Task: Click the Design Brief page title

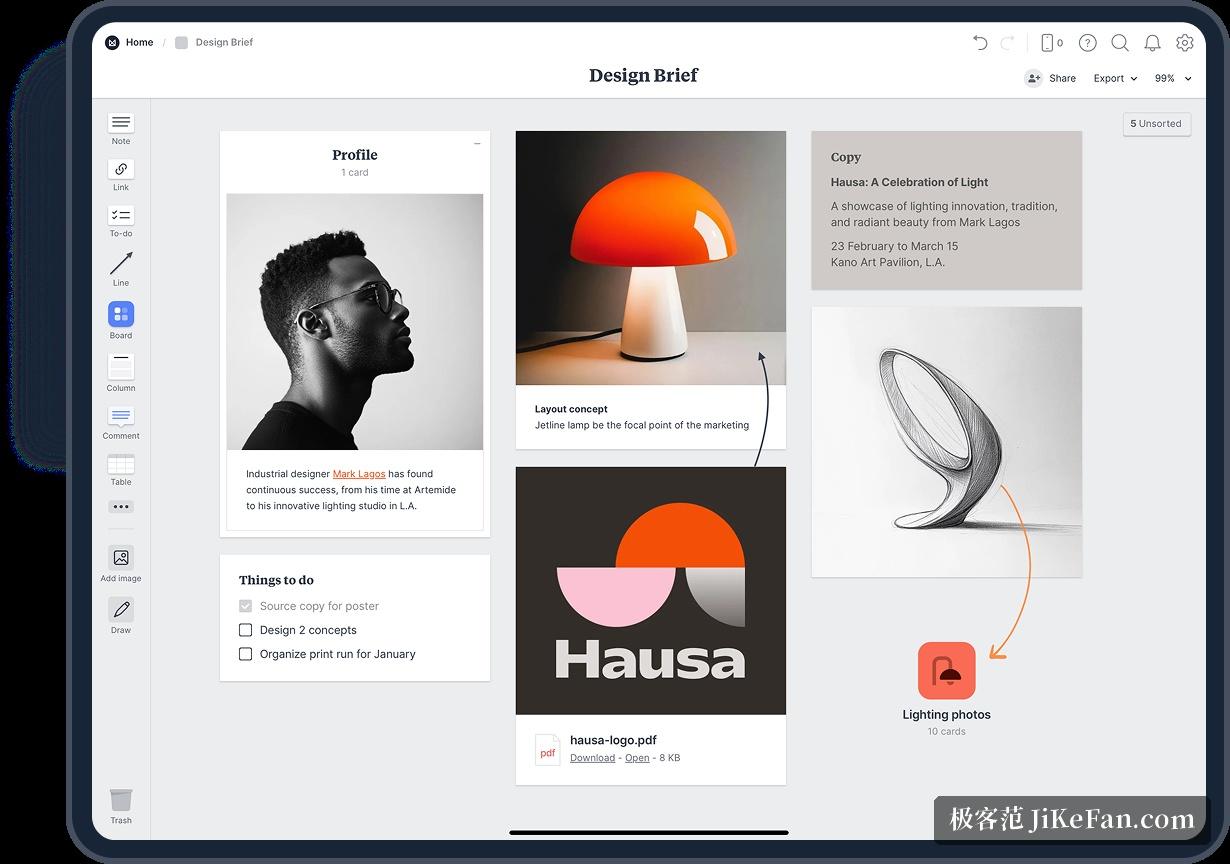Action: point(643,75)
